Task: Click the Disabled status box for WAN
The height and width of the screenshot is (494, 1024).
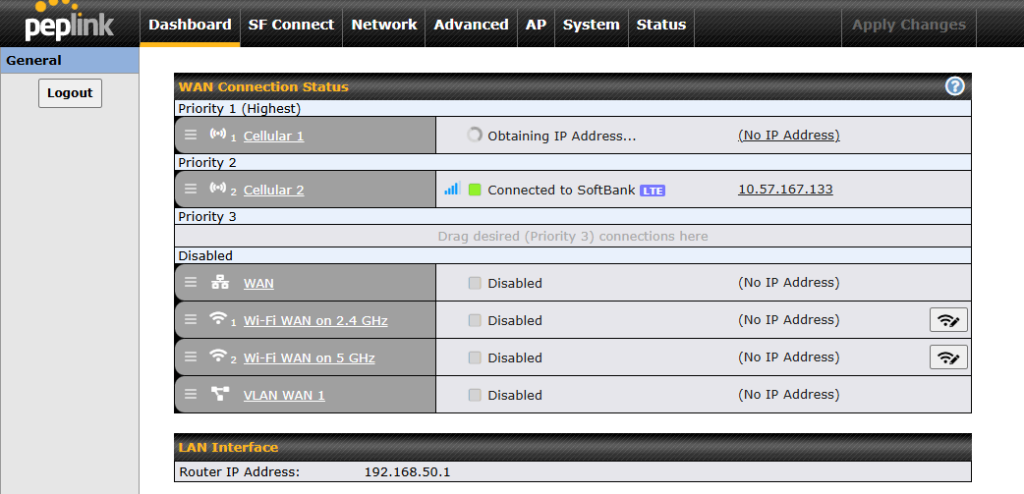Action: [x=475, y=283]
